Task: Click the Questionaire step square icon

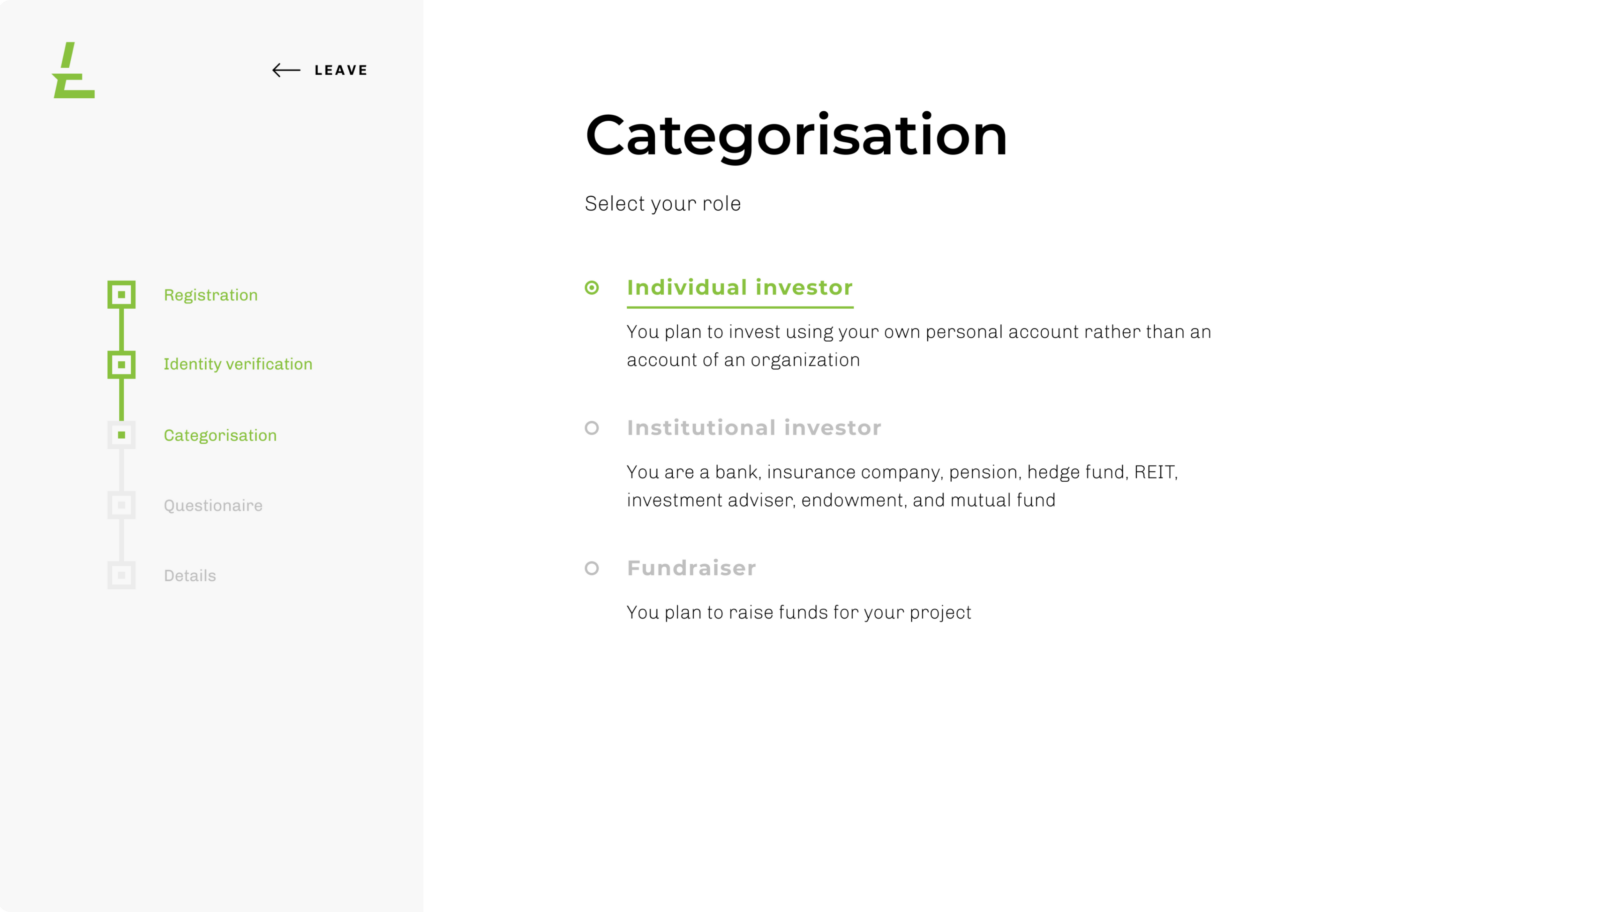Action: pyautogui.click(x=121, y=506)
